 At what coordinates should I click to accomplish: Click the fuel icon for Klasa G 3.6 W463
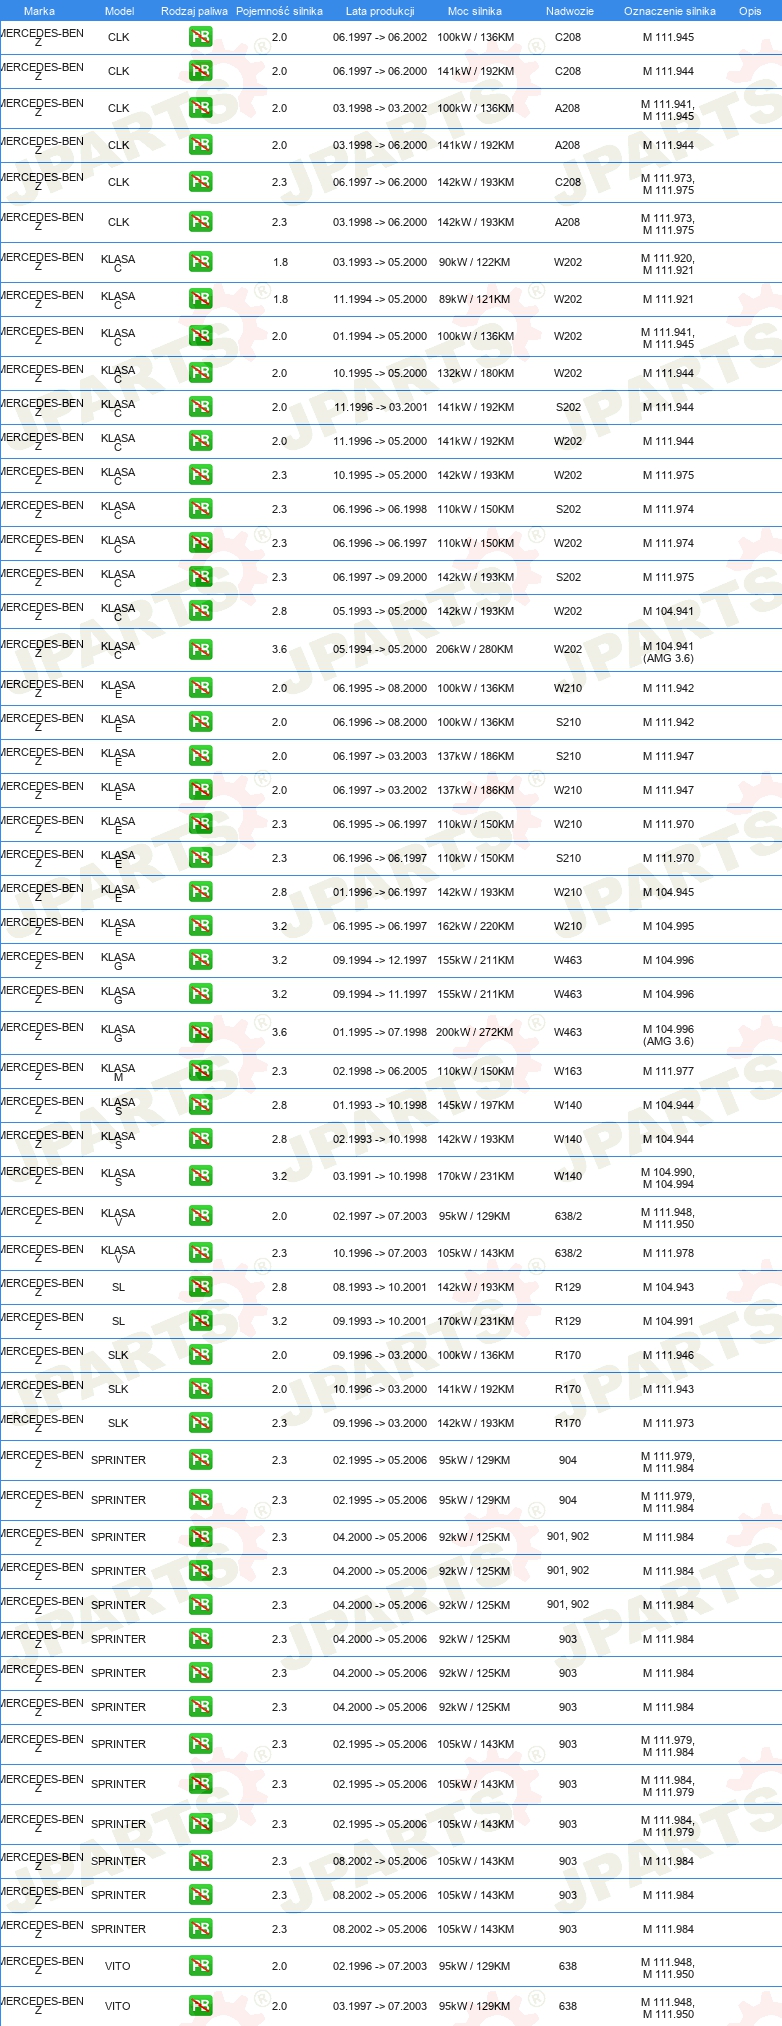200,1033
